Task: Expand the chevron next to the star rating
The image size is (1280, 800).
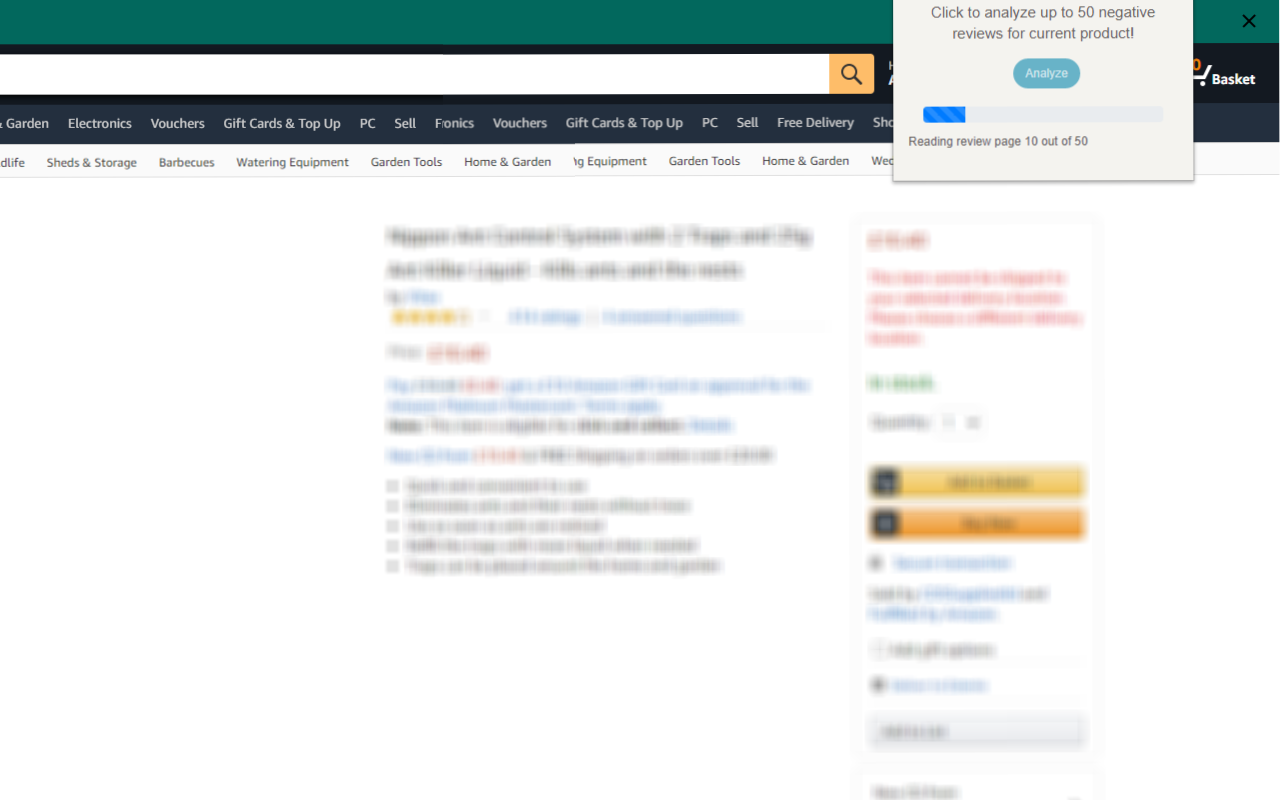Action: [482, 316]
